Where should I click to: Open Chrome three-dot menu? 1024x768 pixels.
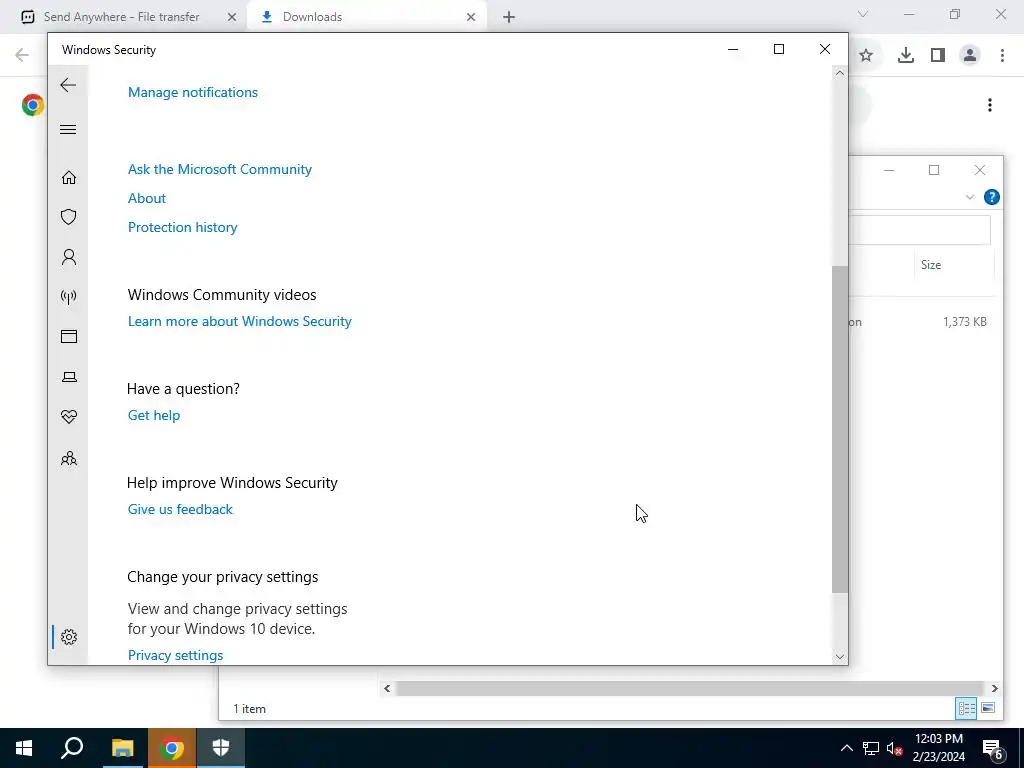pos(1002,55)
